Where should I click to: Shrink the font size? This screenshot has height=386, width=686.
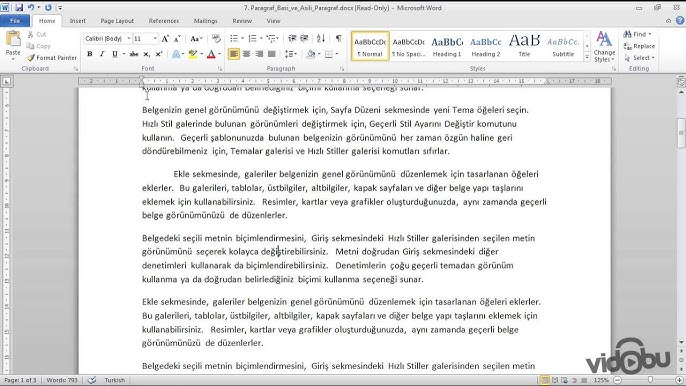pyautogui.click(x=177, y=39)
